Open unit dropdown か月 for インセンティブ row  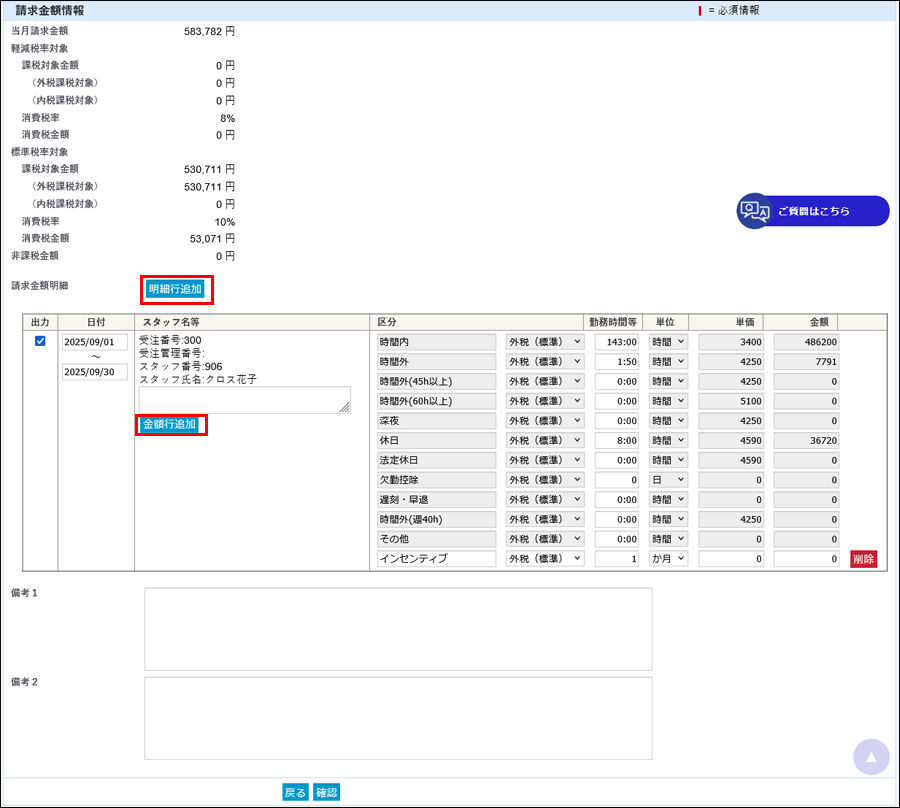tap(668, 558)
